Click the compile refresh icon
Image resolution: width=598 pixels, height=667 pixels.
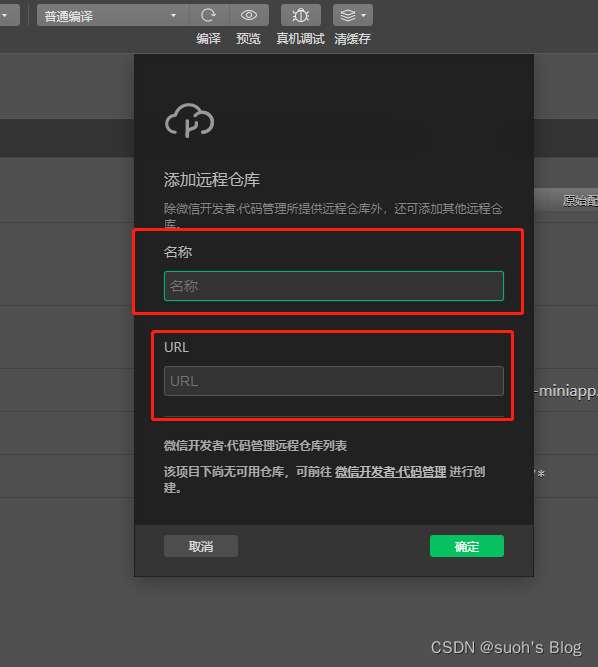coord(208,16)
